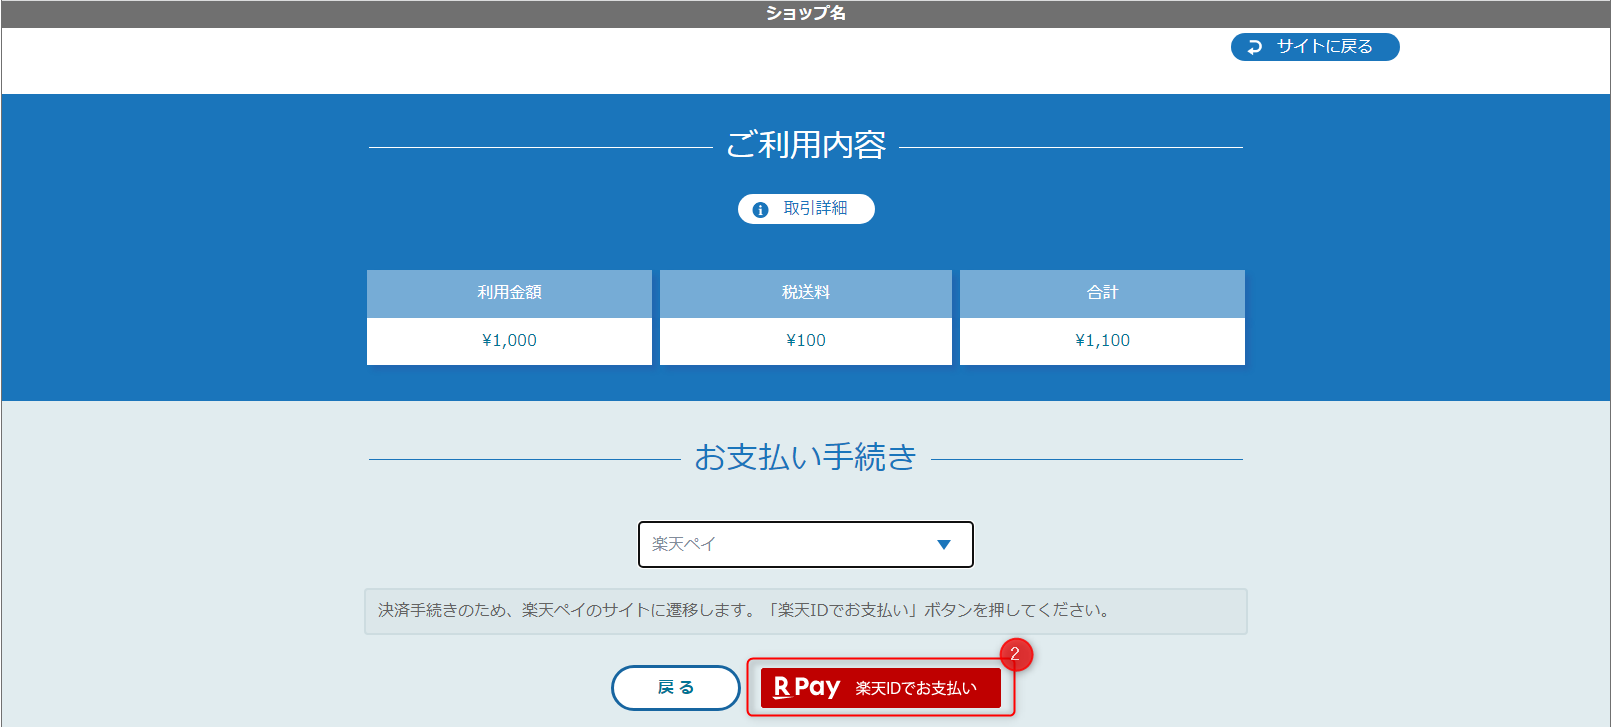Select the ¥100 tax and shipping value
Image resolution: width=1611 pixels, height=727 pixels.
pos(806,341)
